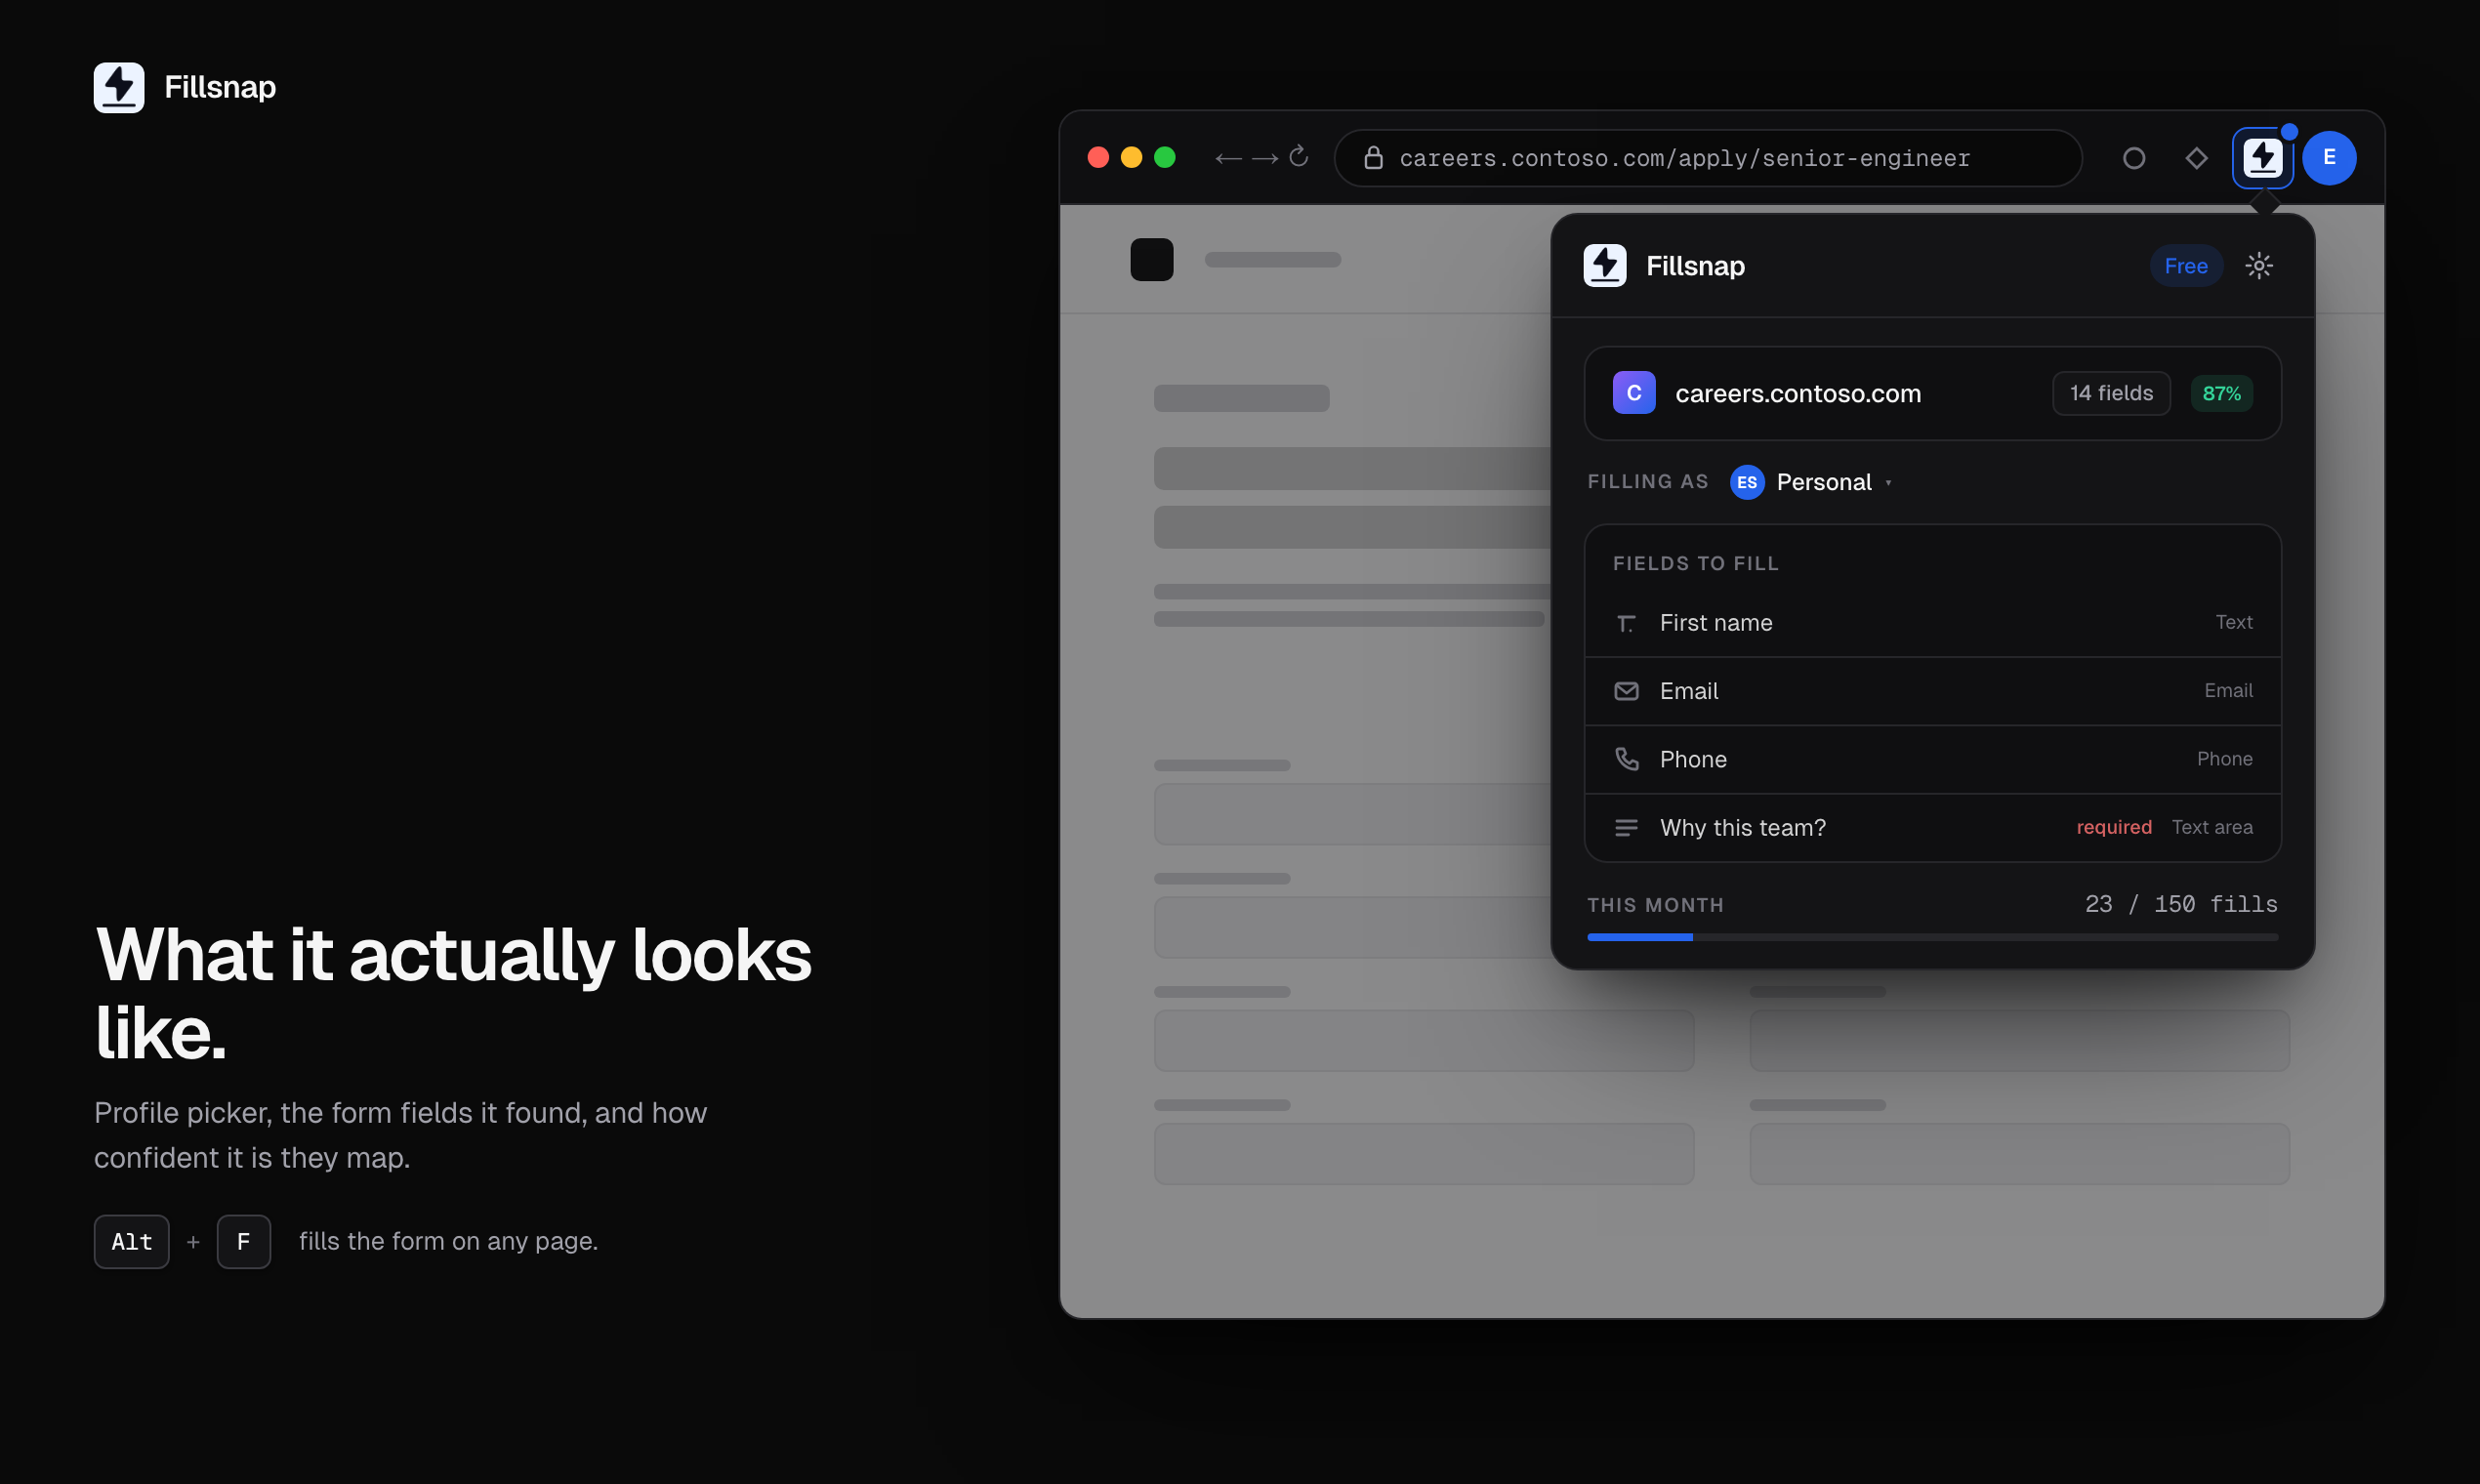Click the black logo square on the careers page
Image resolution: width=2480 pixels, height=1484 pixels.
[x=1152, y=260]
